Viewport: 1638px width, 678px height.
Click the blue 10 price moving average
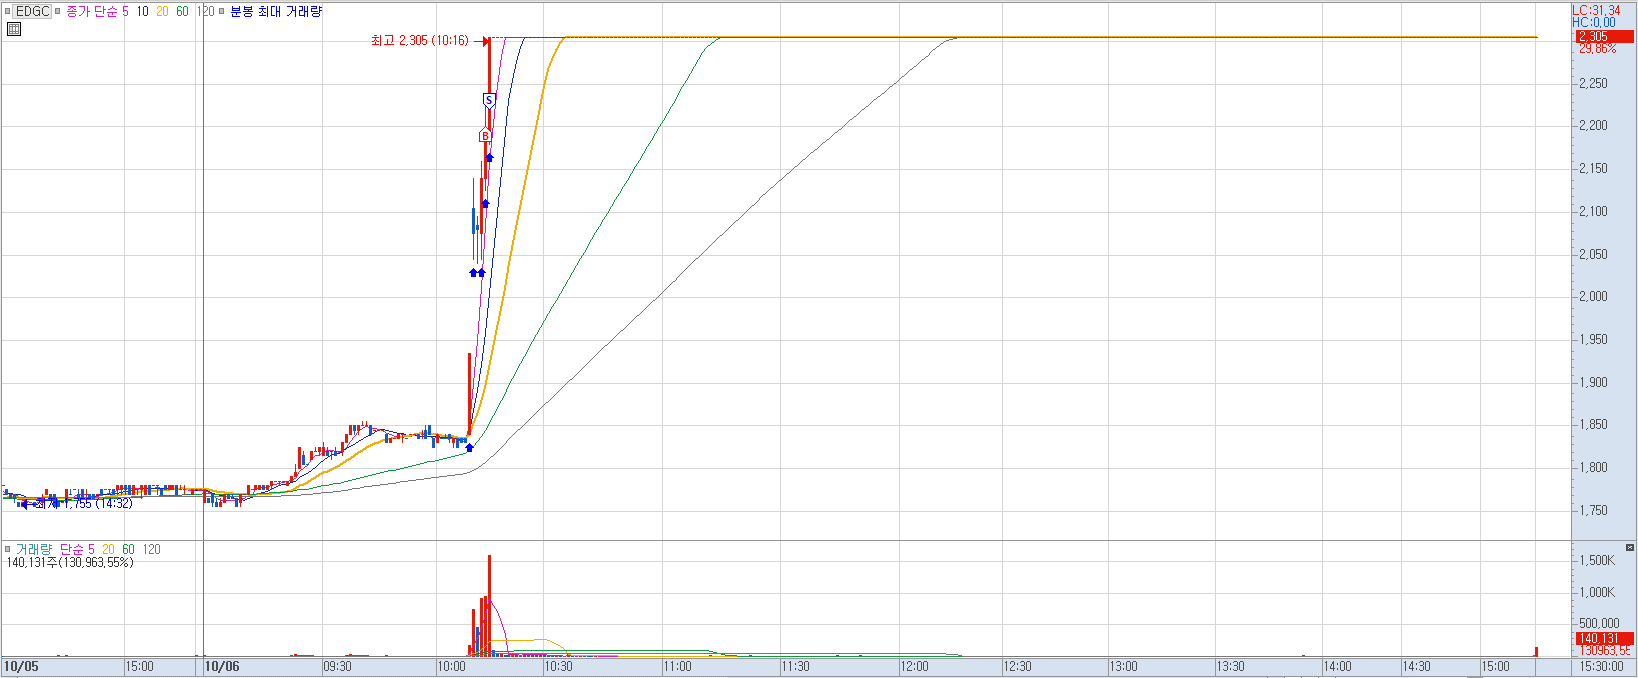(x=142, y=12)
